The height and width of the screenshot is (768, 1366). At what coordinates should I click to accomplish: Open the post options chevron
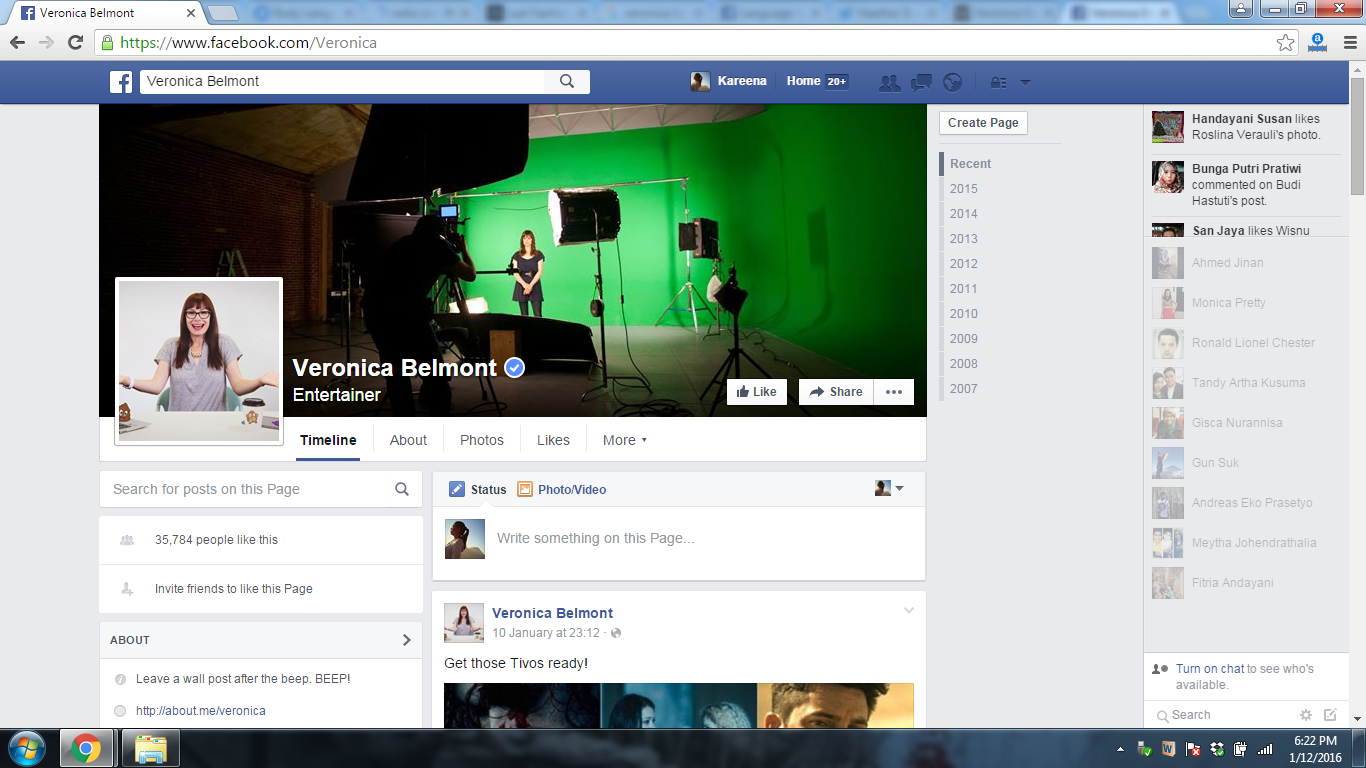909,611
